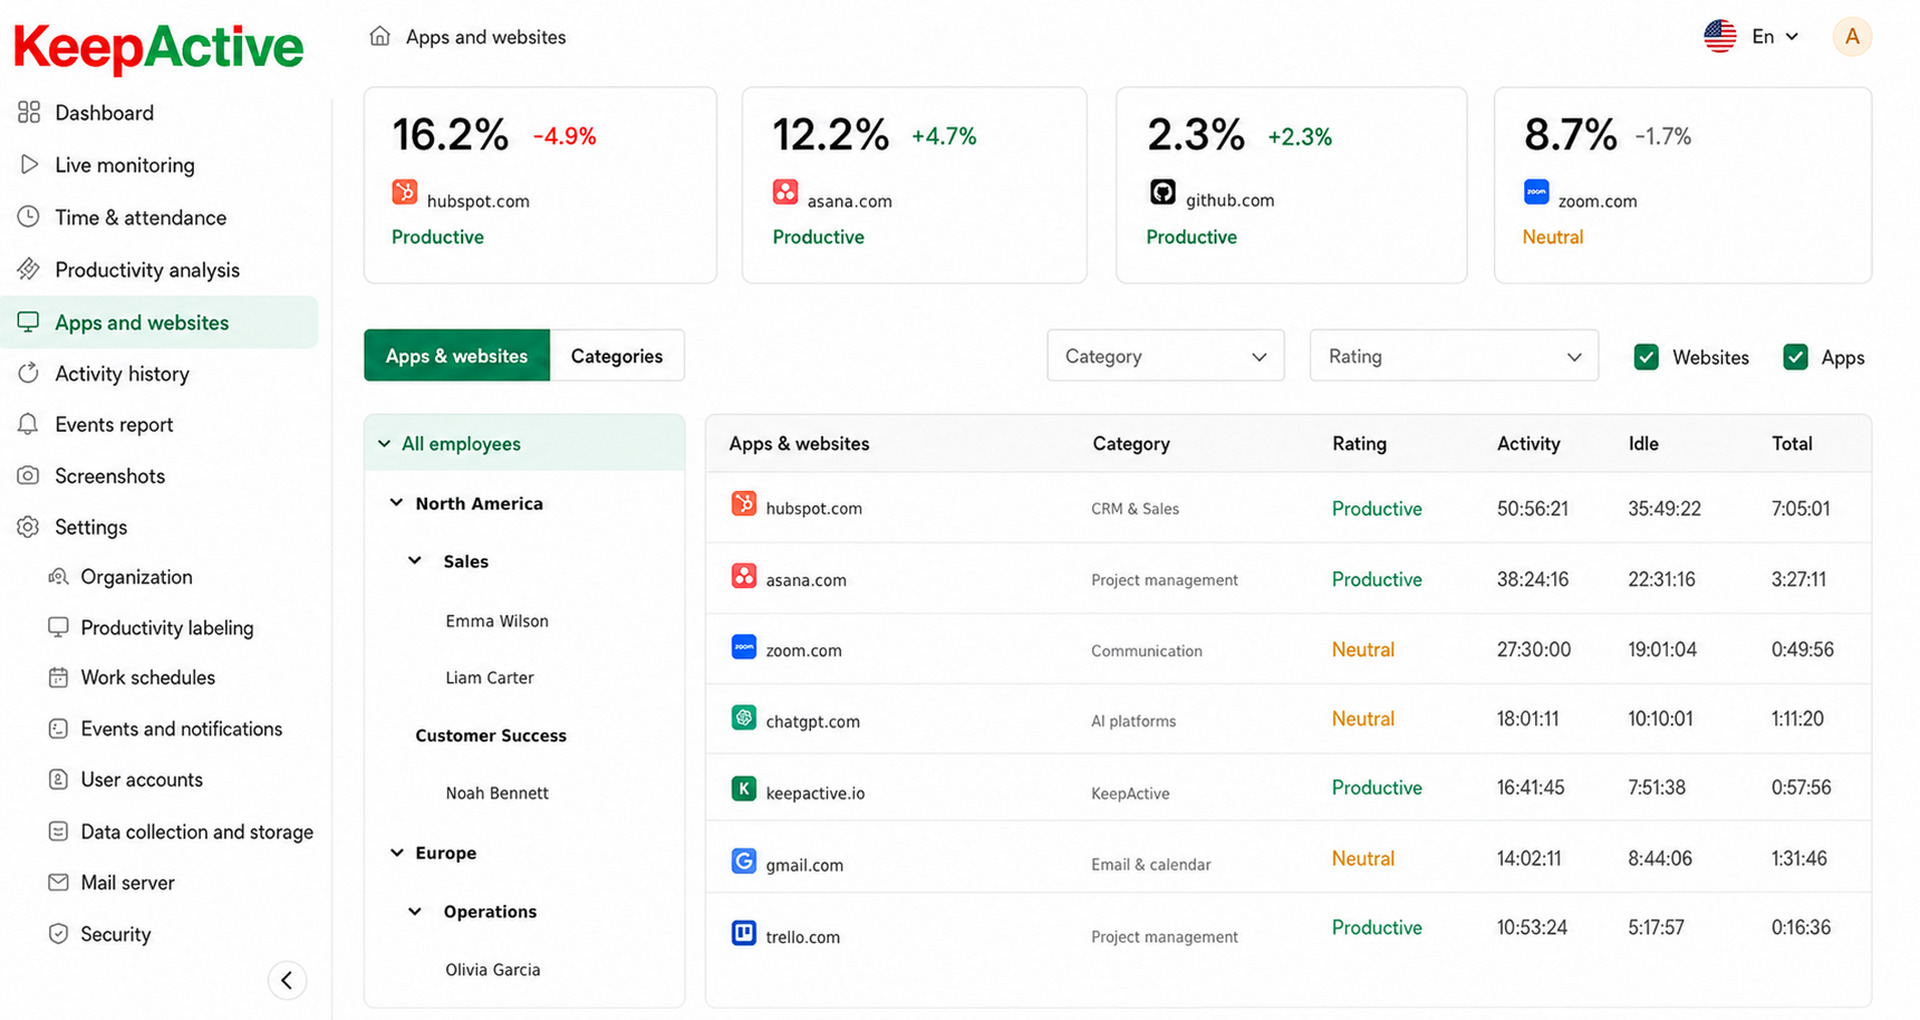The width and height of the screenshot is (1920, 1020).
Task: Click the Time & attendance clock icon
Action: (x=29, y=217)
